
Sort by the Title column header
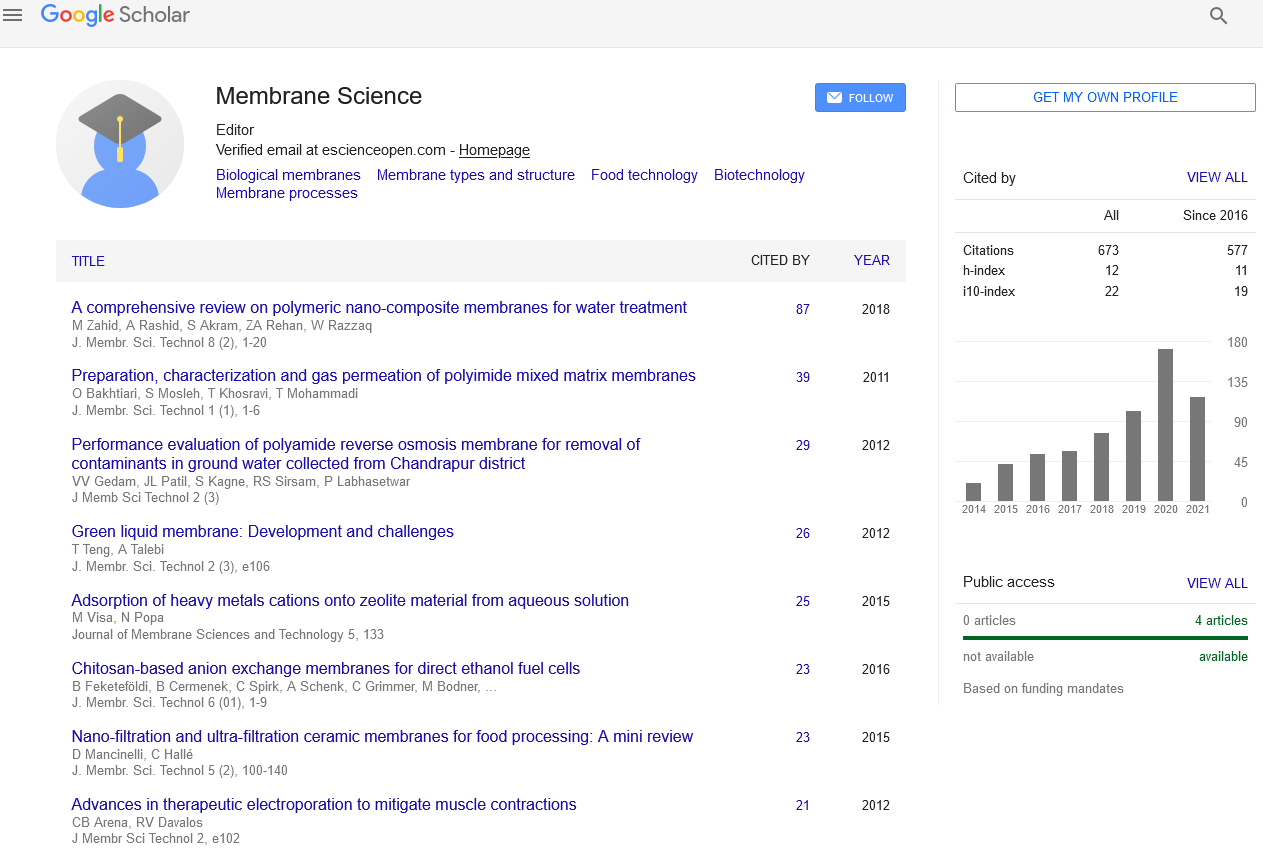tap(88, 261)
